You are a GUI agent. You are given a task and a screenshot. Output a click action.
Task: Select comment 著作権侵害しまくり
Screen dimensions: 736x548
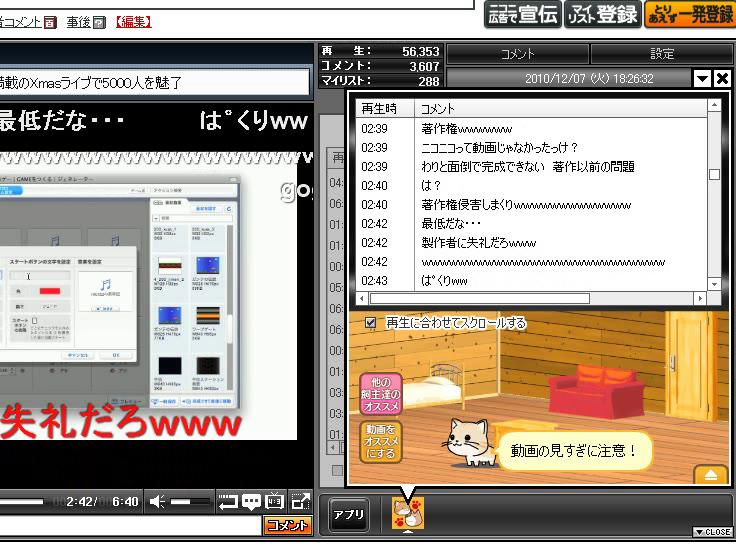[531, 205]
